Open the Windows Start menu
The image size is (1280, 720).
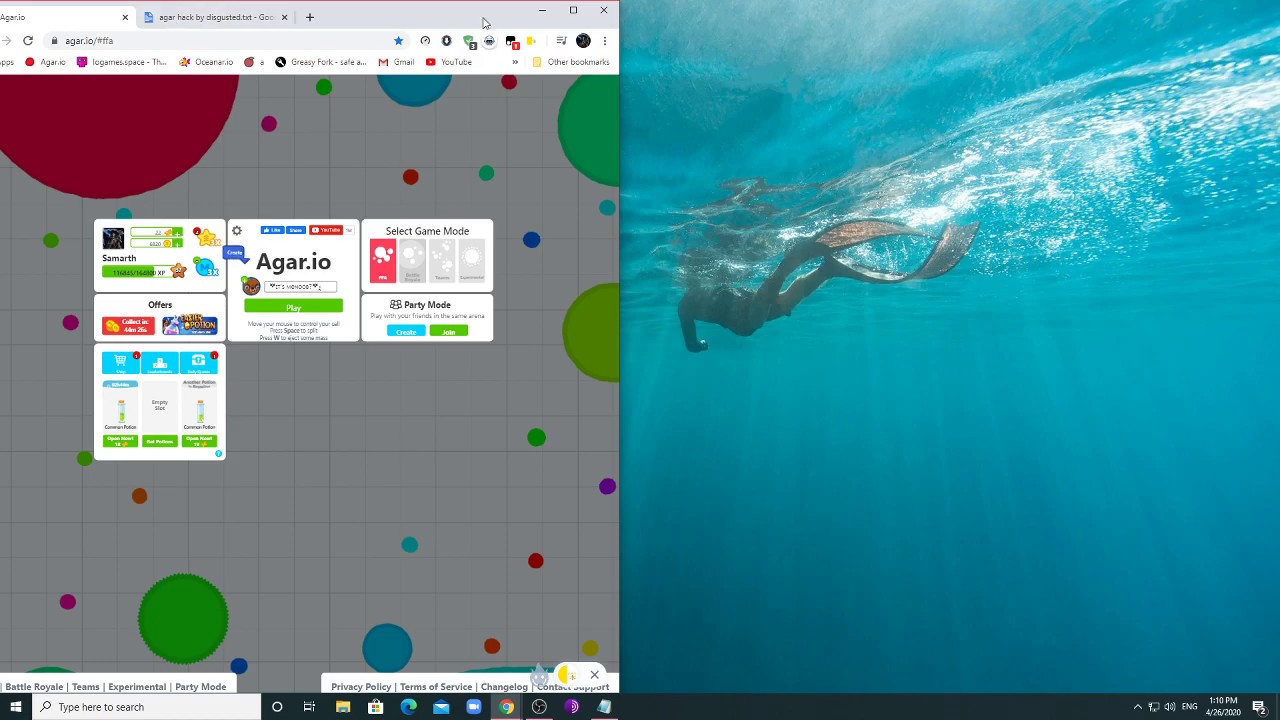16,707
